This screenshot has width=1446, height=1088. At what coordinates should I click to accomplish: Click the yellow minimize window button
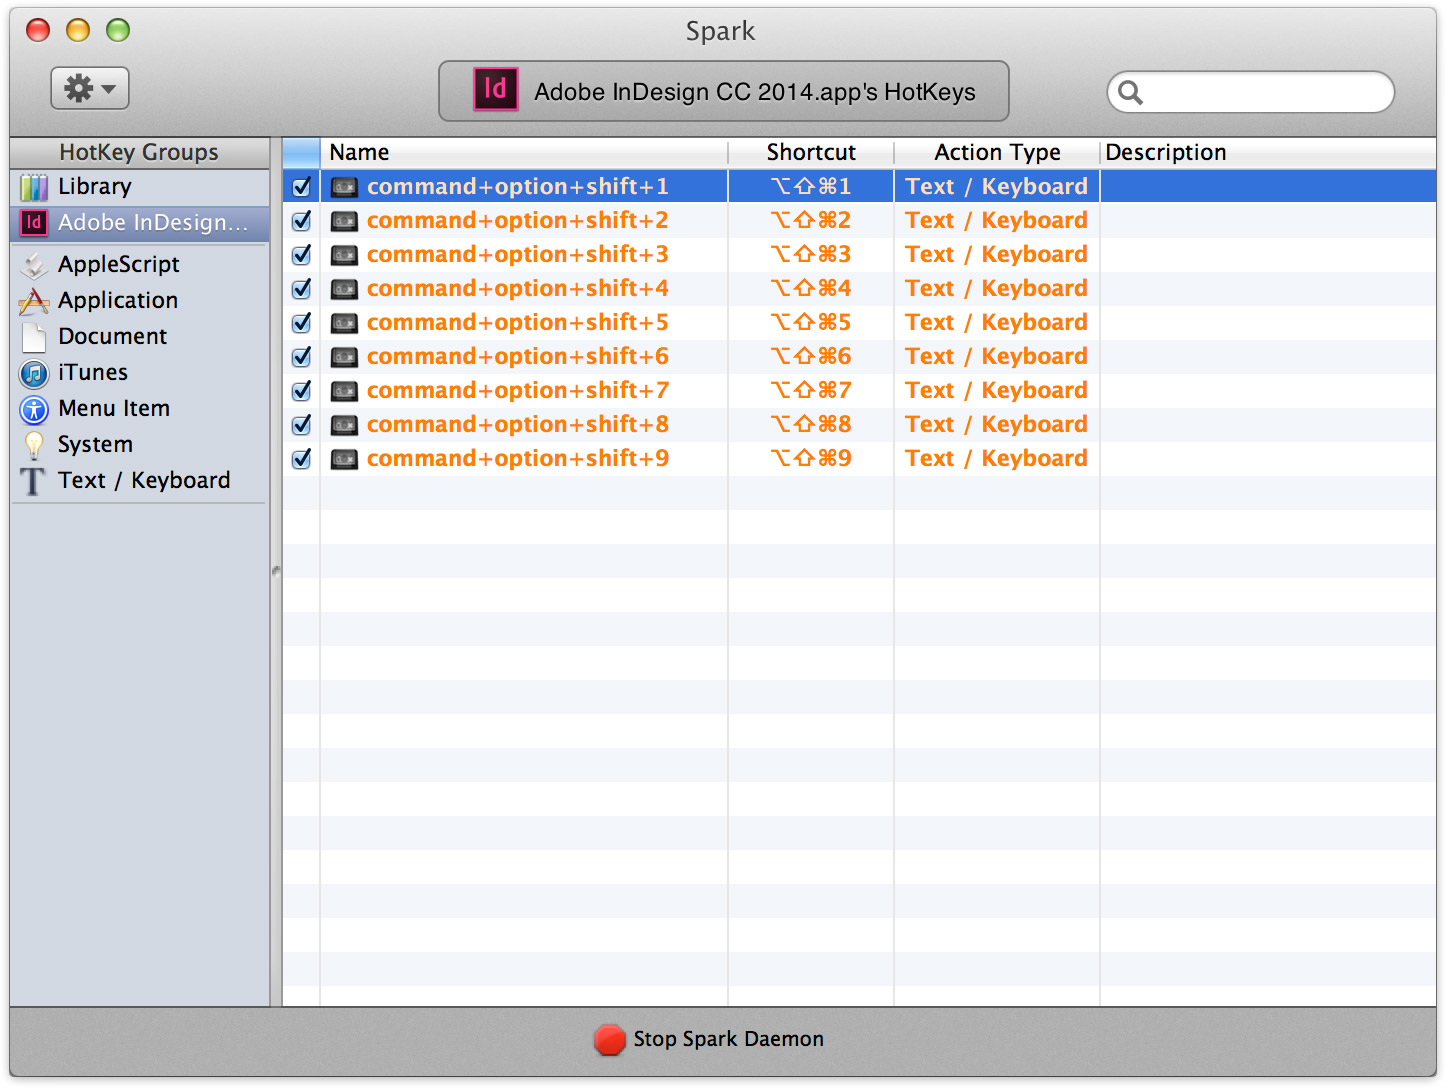[78, 31]
